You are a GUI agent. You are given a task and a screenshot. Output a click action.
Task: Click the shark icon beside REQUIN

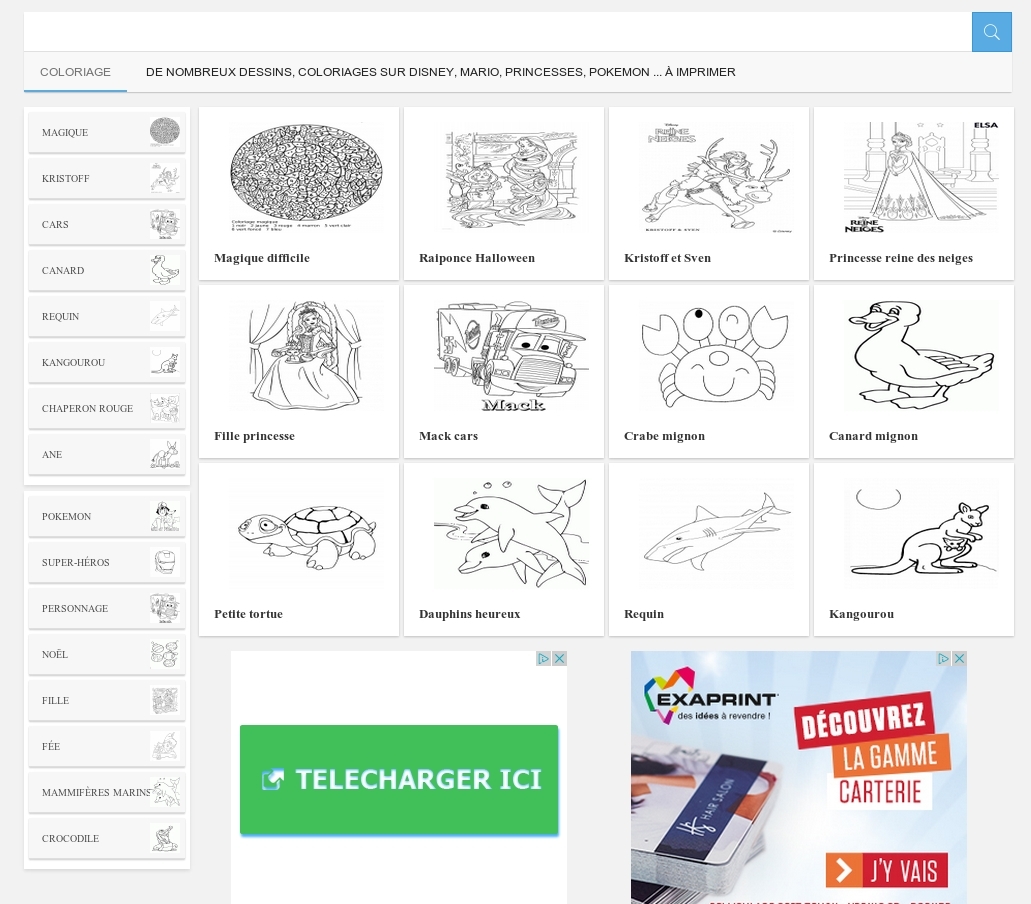click(x=164, y=316)
